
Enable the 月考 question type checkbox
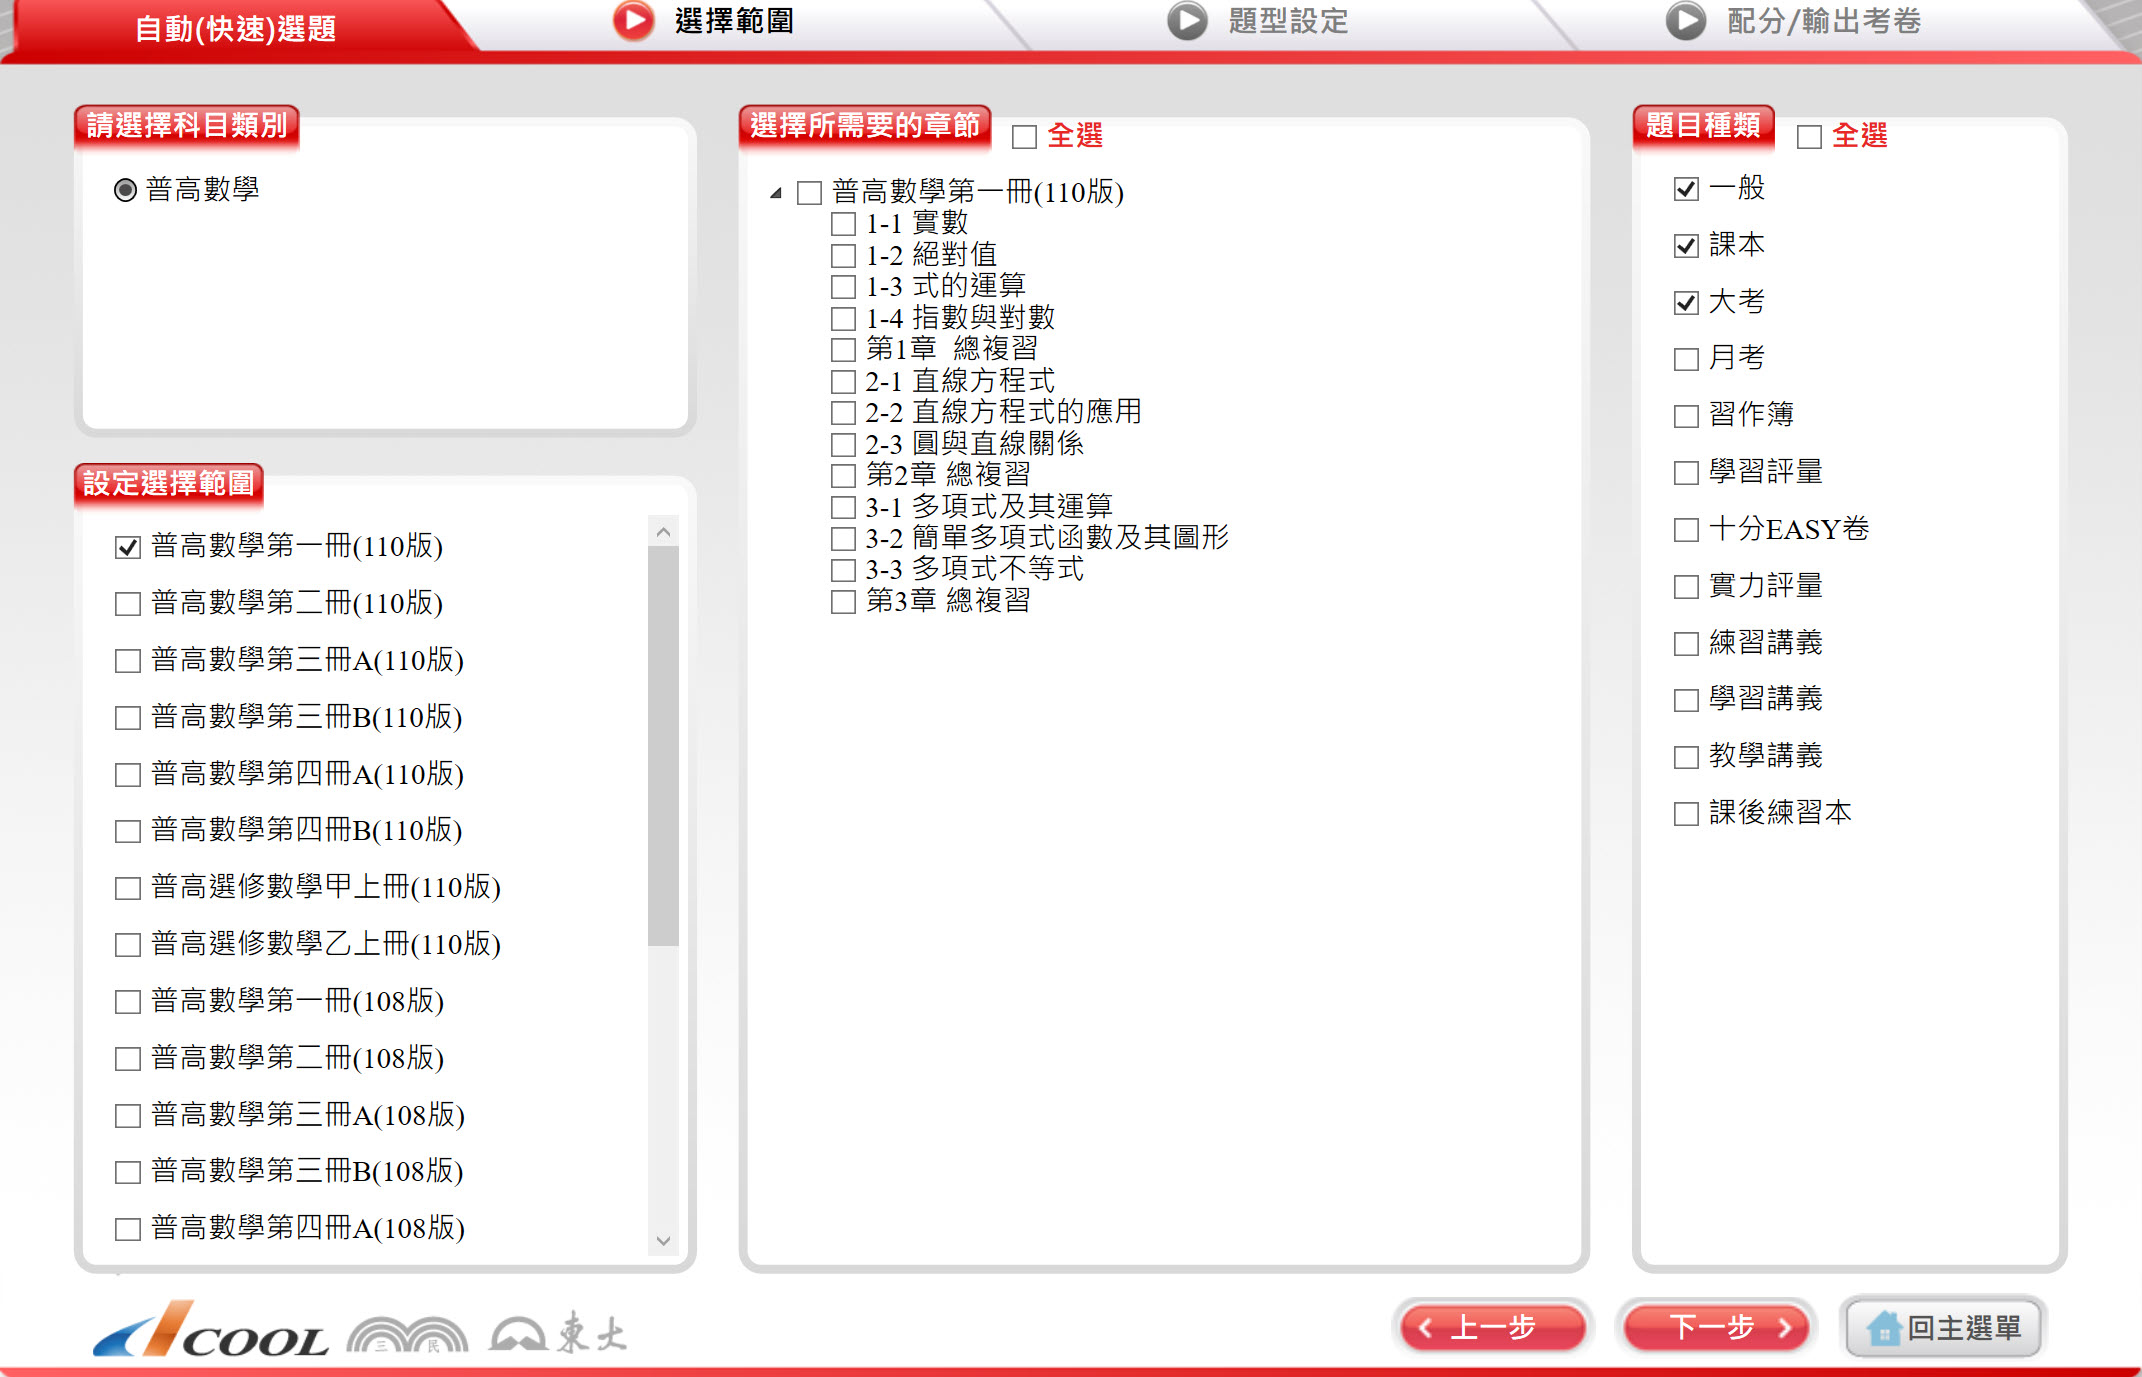pos(1686,359)
